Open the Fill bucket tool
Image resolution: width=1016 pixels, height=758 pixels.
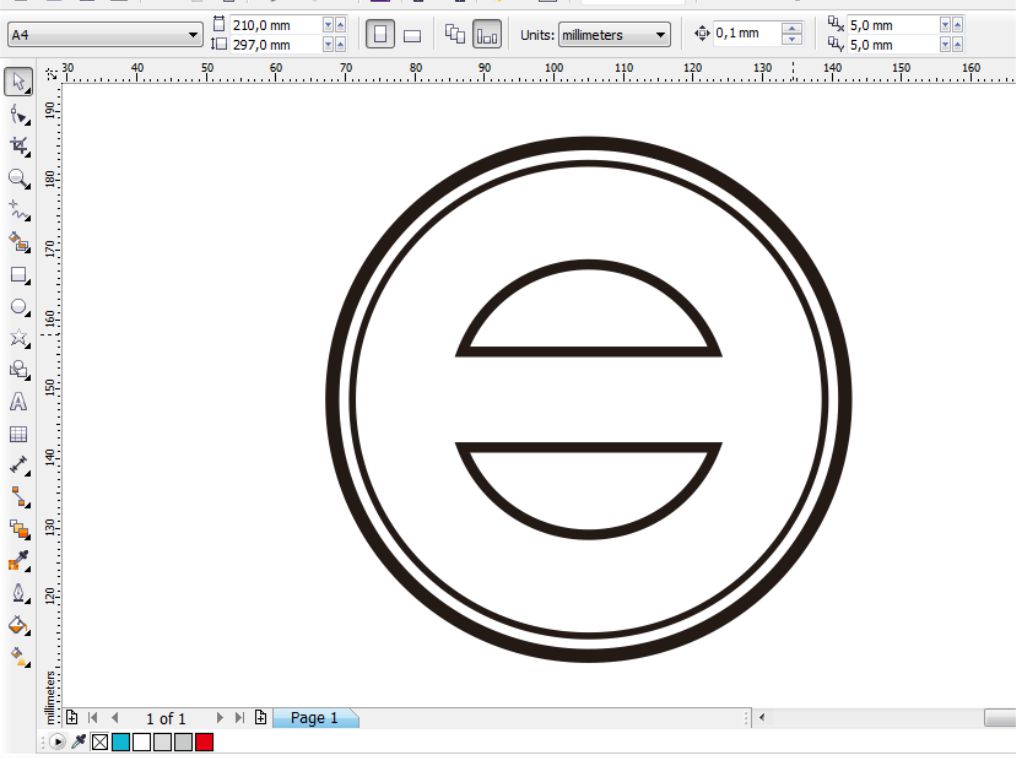pos(19,625)
